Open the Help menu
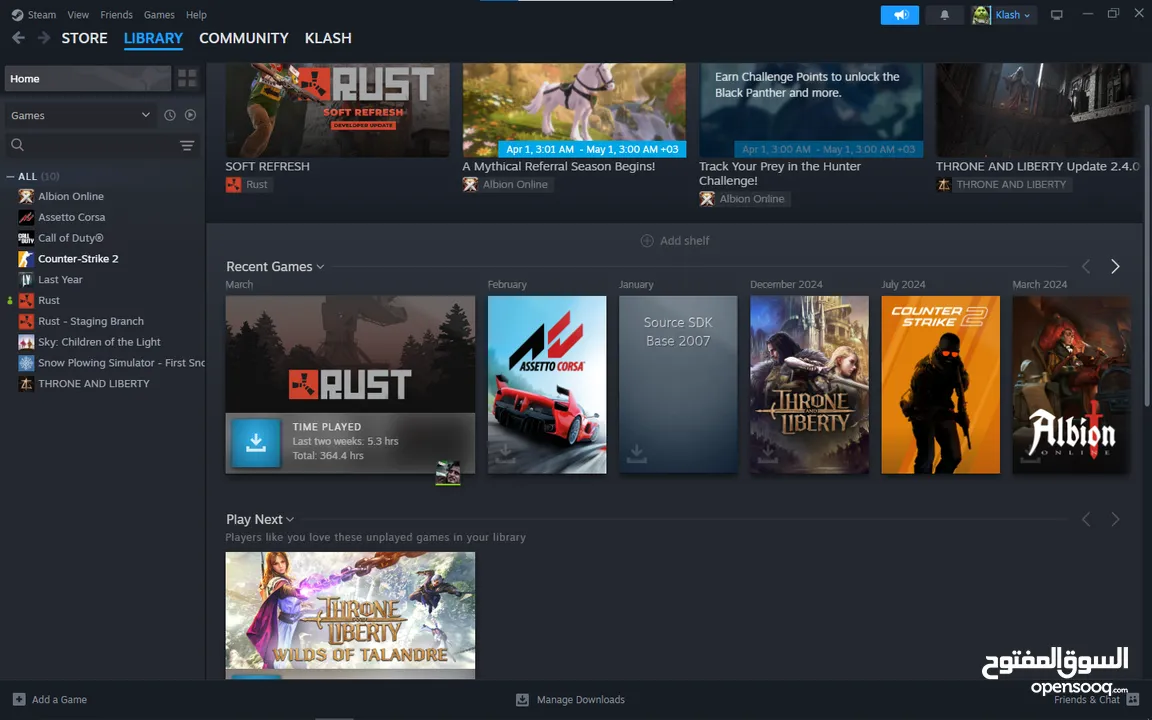The image size is (1152, 720). pos(196,15)
